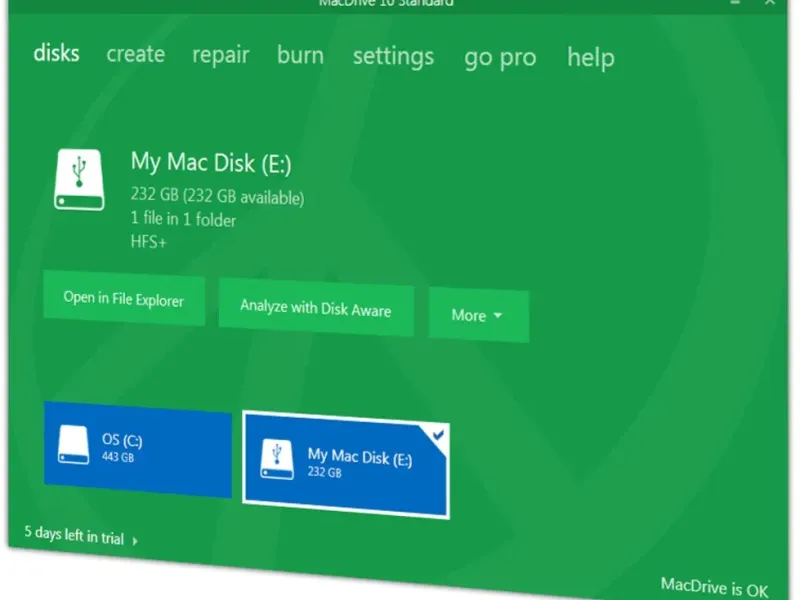
Task: Go to the repair tab
Action: tap(220, 55)
